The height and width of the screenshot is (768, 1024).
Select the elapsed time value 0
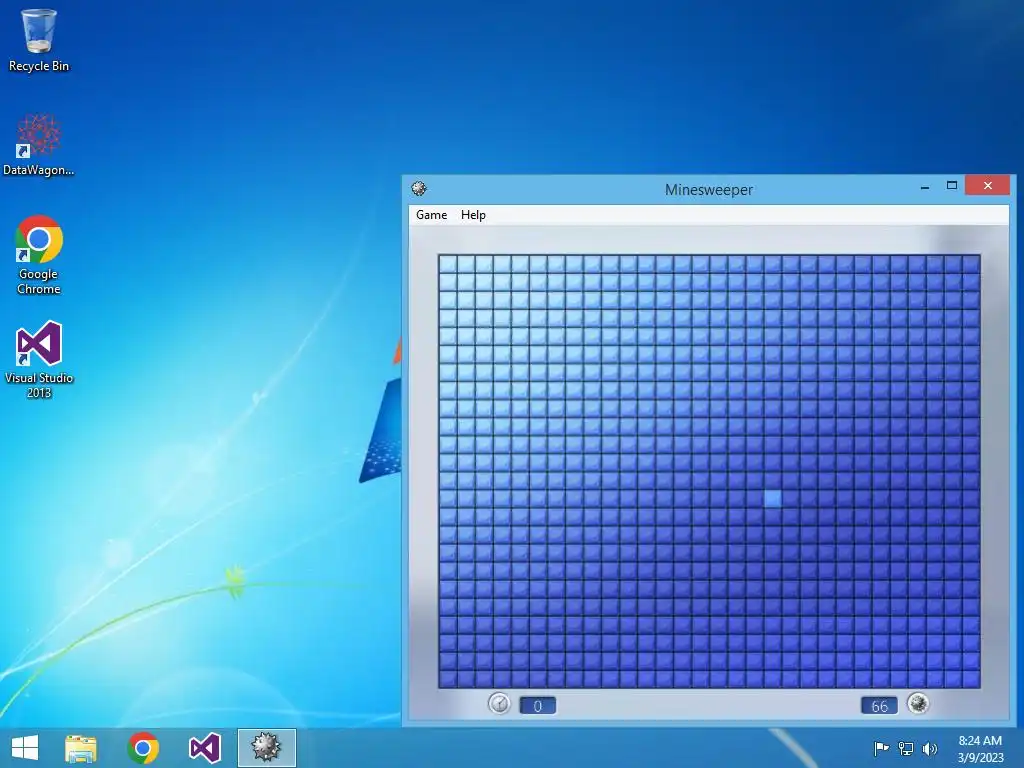point(537,706)
